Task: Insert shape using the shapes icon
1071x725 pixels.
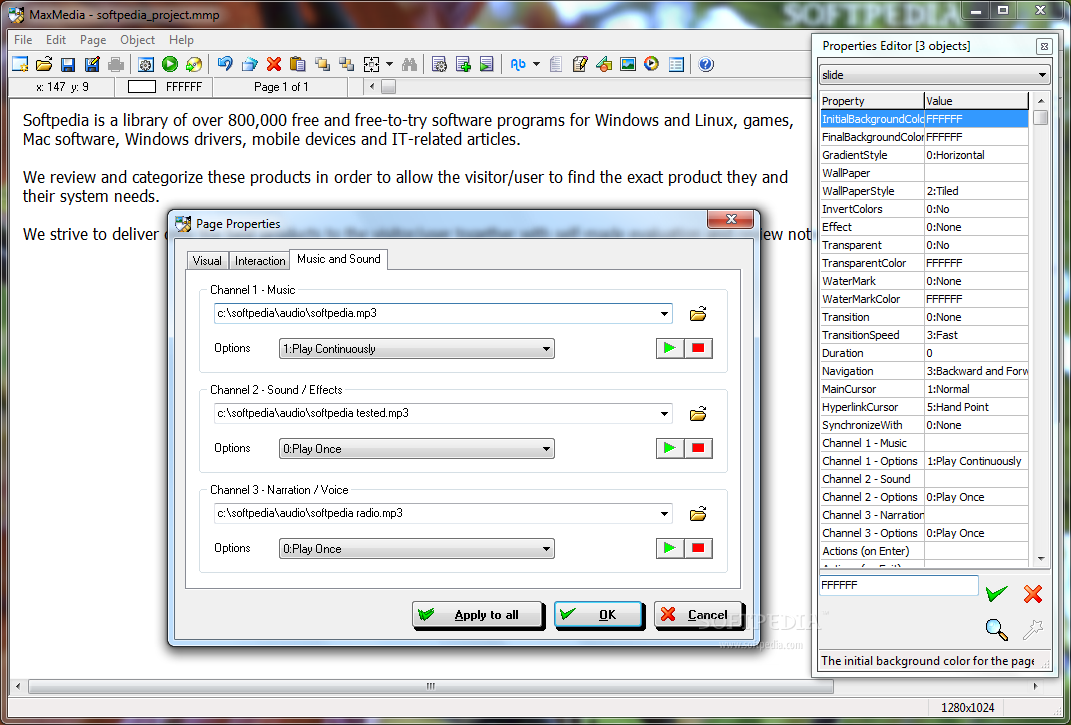Action: [604, 64]
